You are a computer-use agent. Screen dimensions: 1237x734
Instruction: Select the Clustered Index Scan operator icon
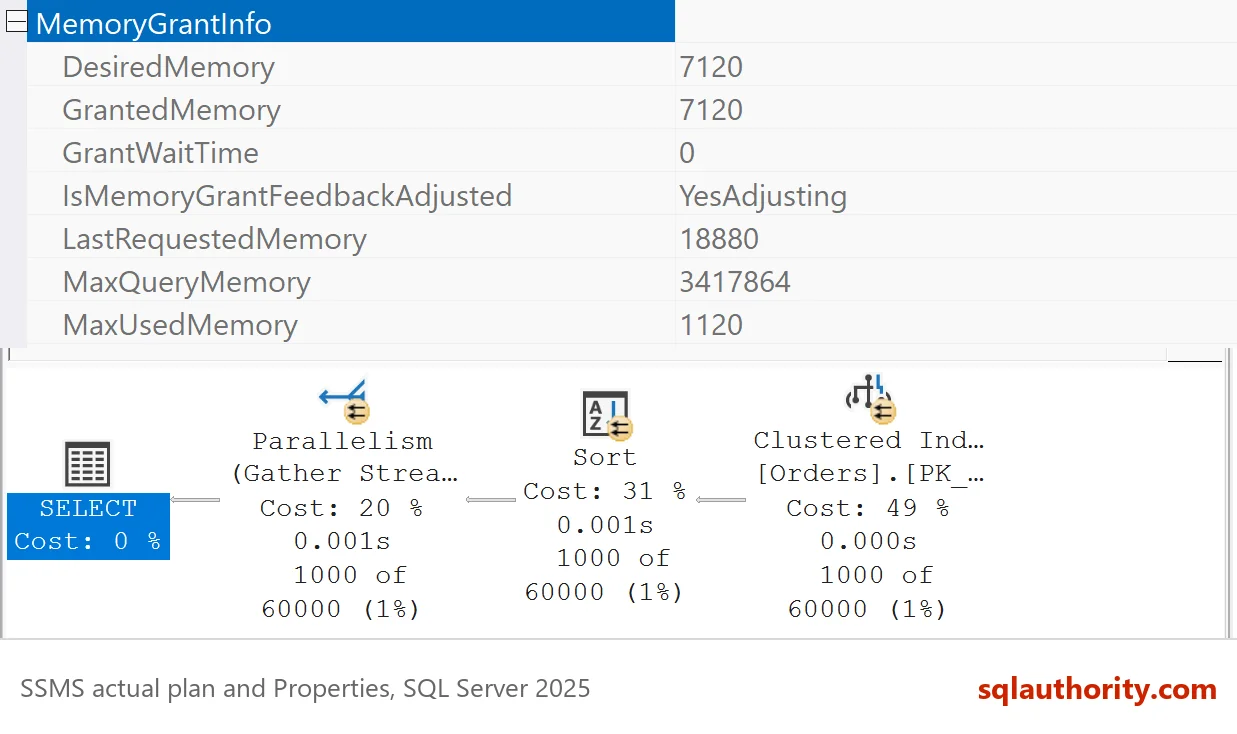(869, 398)
